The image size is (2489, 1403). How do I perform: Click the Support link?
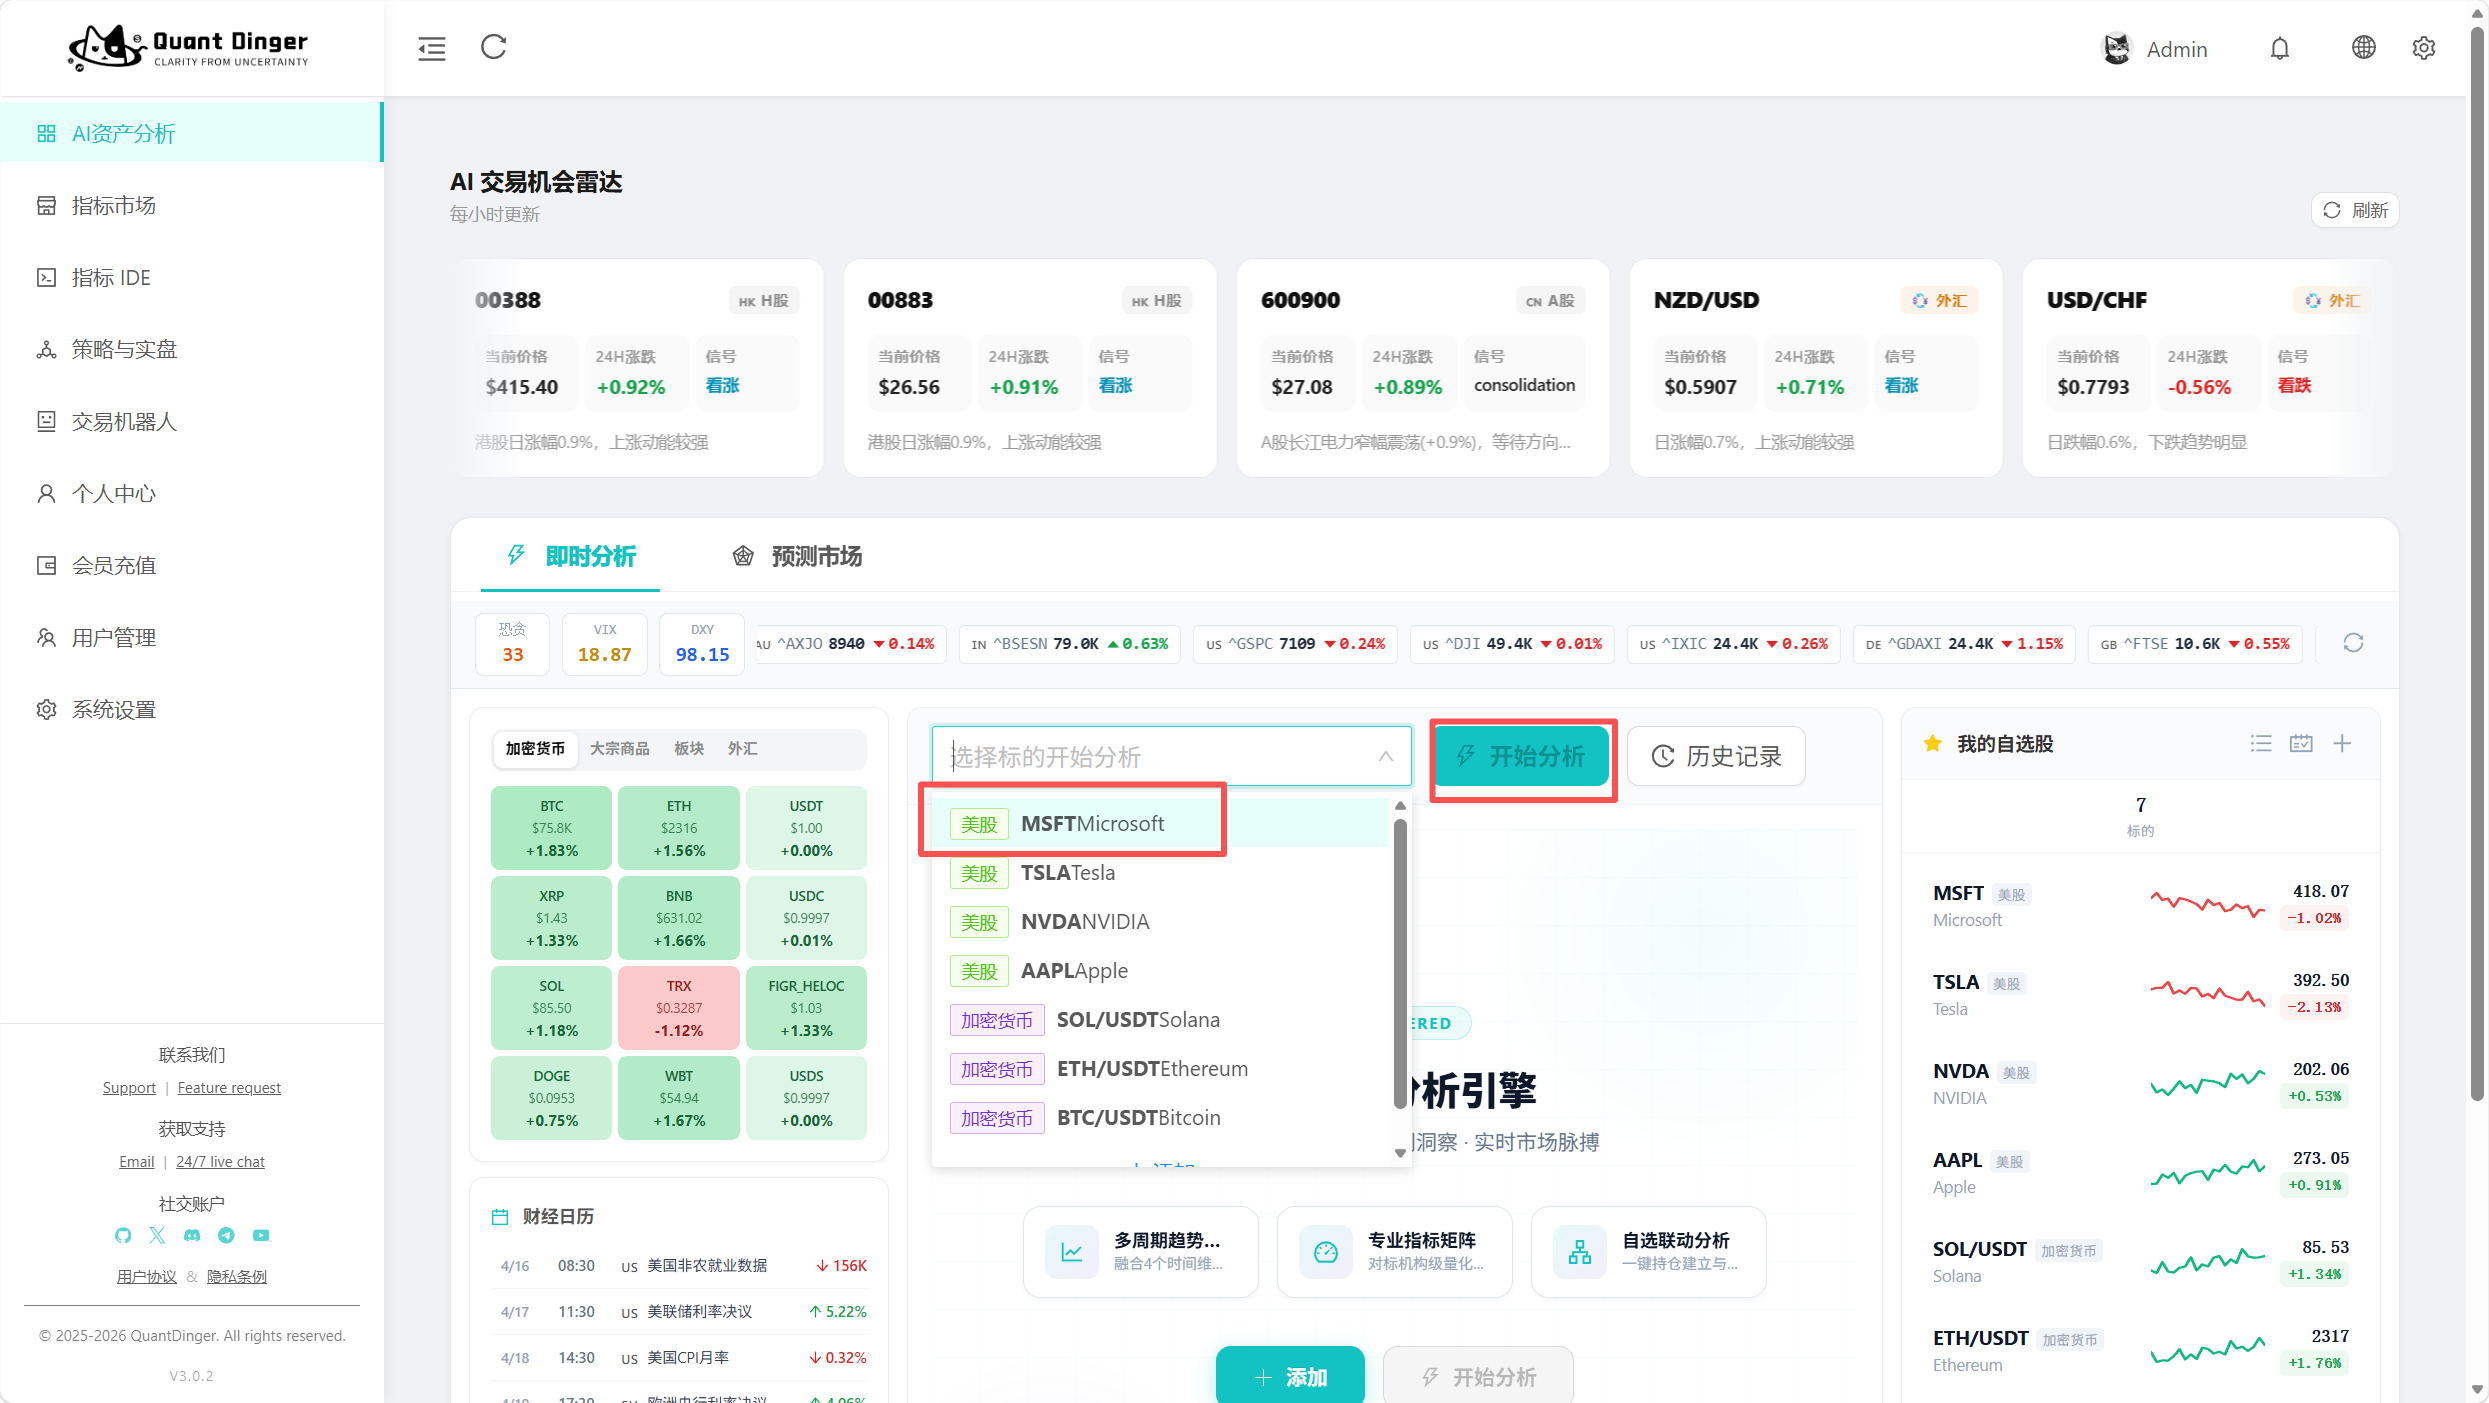(129, 1088)
